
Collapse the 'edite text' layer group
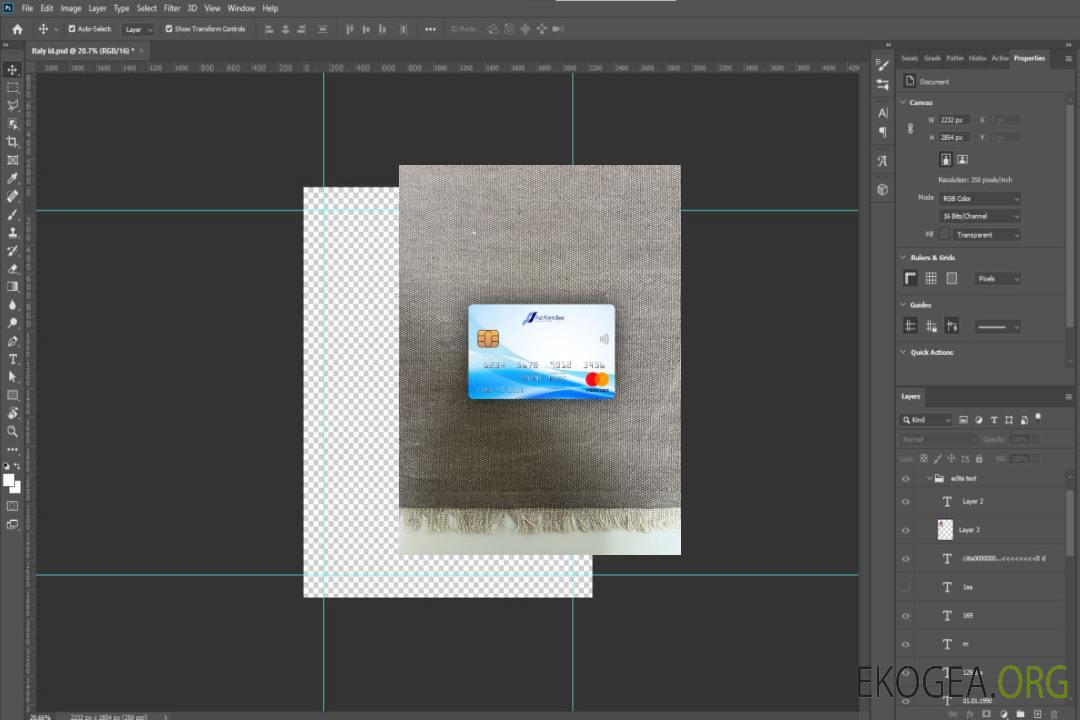coord(929,479)
